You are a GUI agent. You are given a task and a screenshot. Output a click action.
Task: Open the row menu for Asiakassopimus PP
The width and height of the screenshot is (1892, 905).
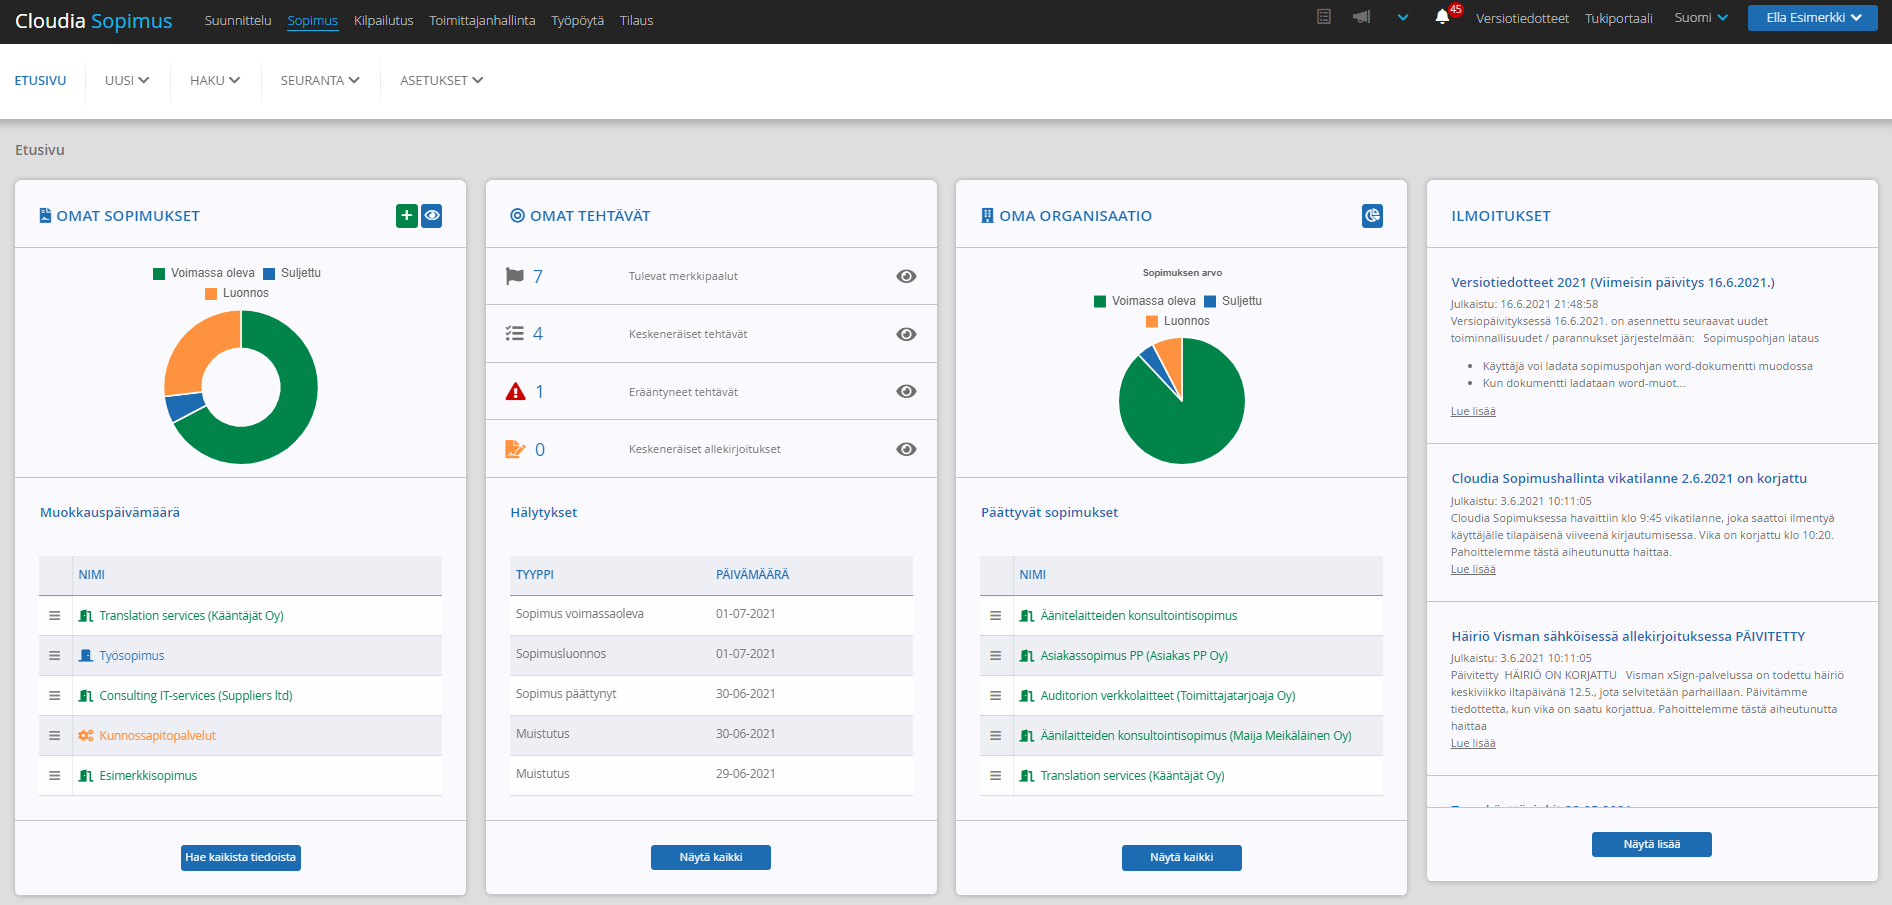996,655
